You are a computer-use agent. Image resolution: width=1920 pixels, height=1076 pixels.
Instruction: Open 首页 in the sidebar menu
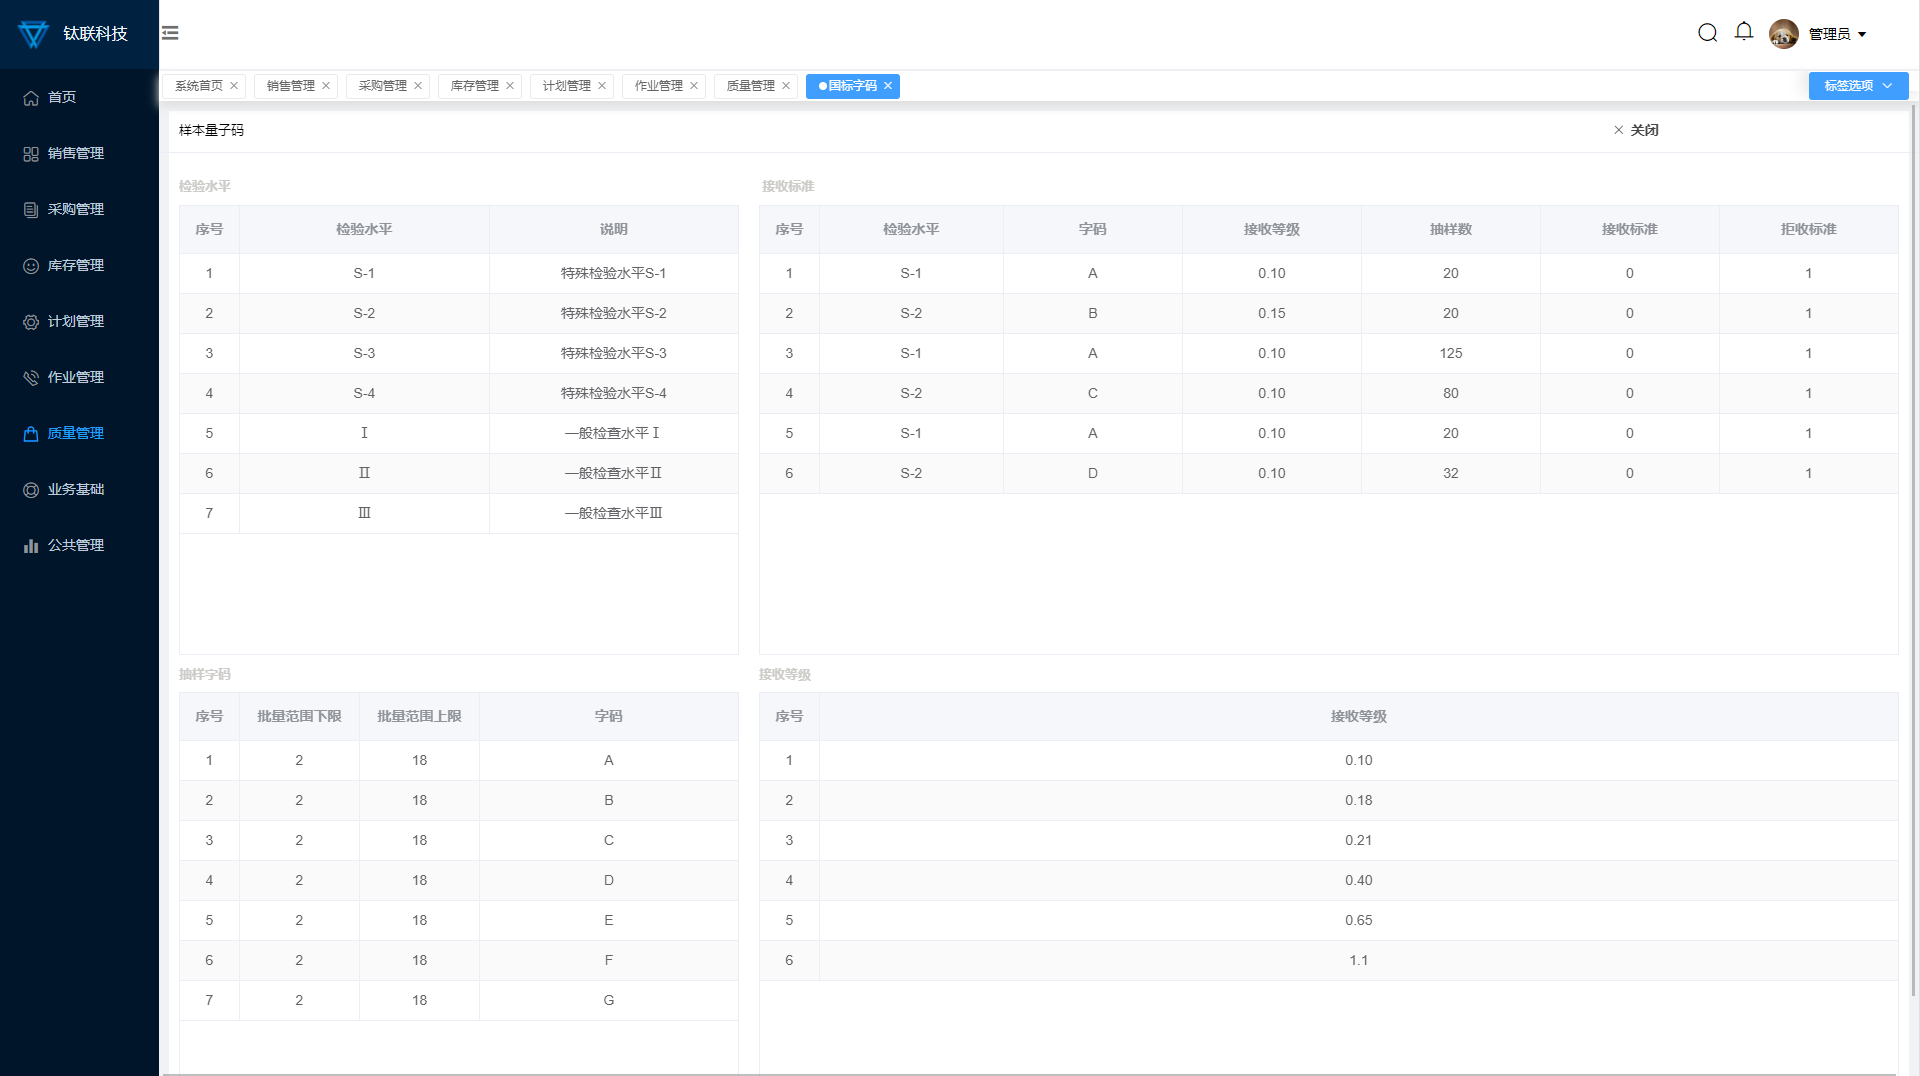tap(79, 97)
